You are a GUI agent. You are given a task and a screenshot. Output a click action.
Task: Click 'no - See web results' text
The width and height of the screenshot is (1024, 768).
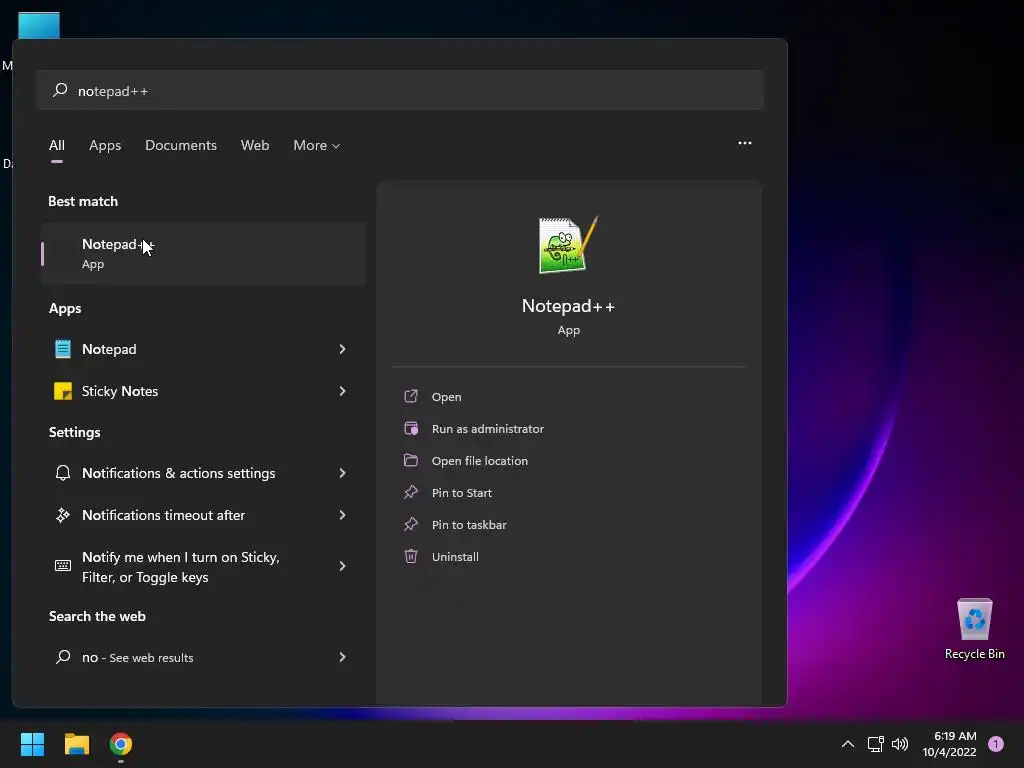click(138, 657)
